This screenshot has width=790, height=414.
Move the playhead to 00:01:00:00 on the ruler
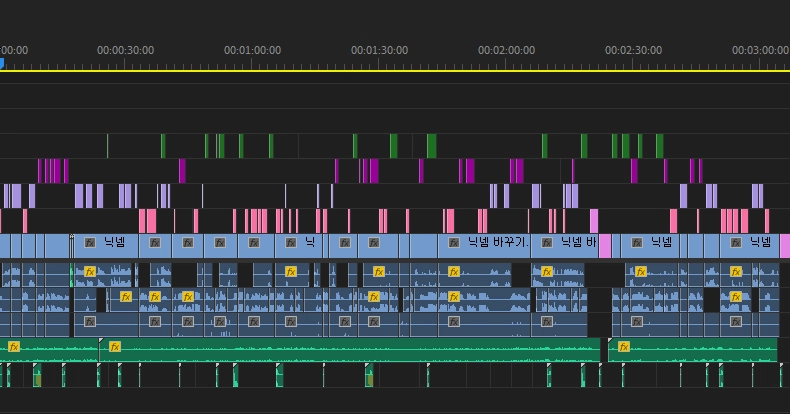(x=252, y=50)
